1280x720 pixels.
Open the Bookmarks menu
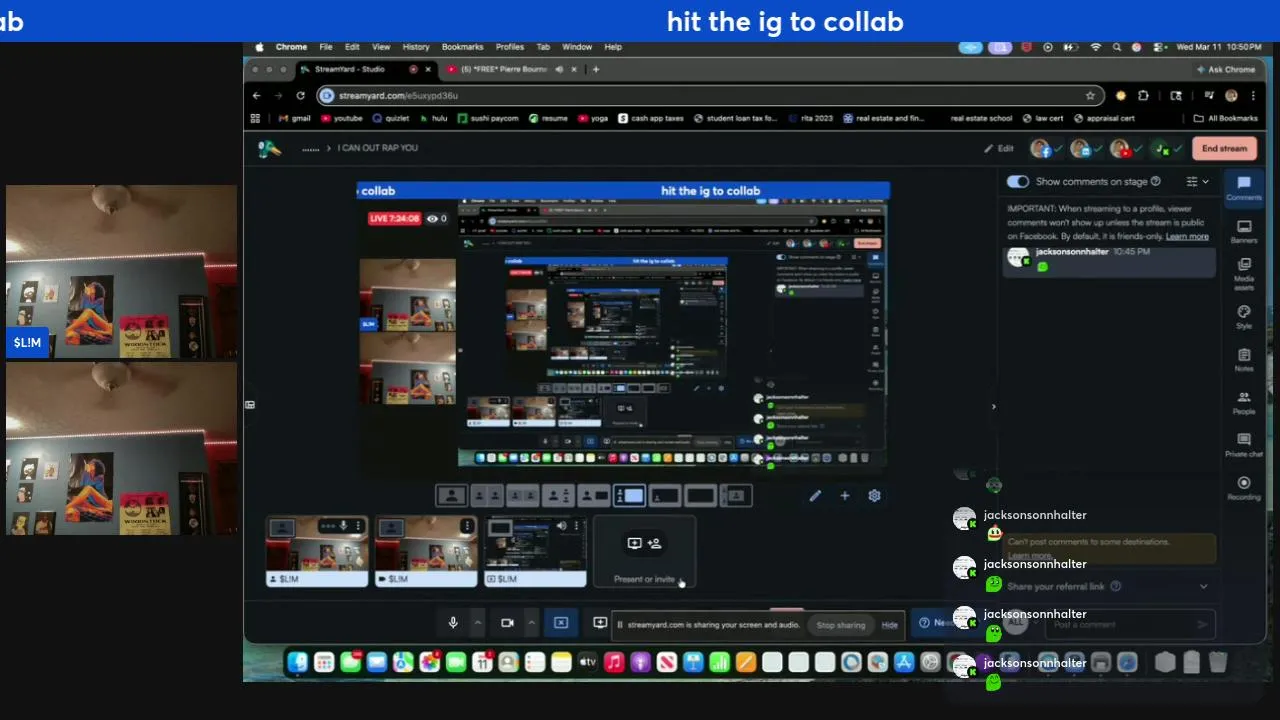(x=462, y=47)
